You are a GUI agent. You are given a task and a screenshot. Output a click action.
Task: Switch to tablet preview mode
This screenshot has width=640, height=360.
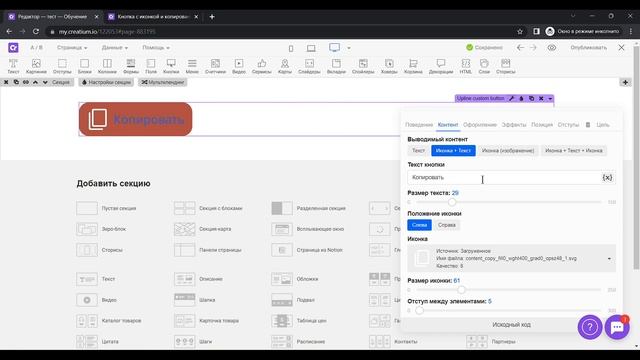coord(311,48)
